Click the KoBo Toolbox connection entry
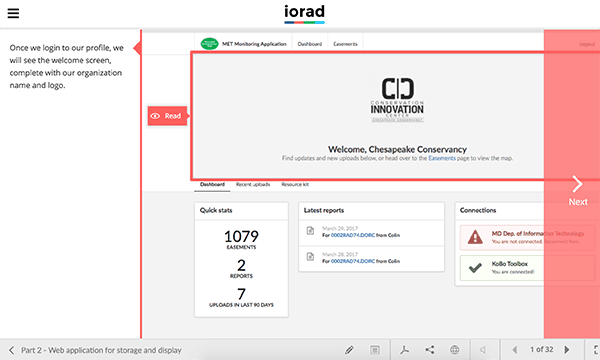 527,268
